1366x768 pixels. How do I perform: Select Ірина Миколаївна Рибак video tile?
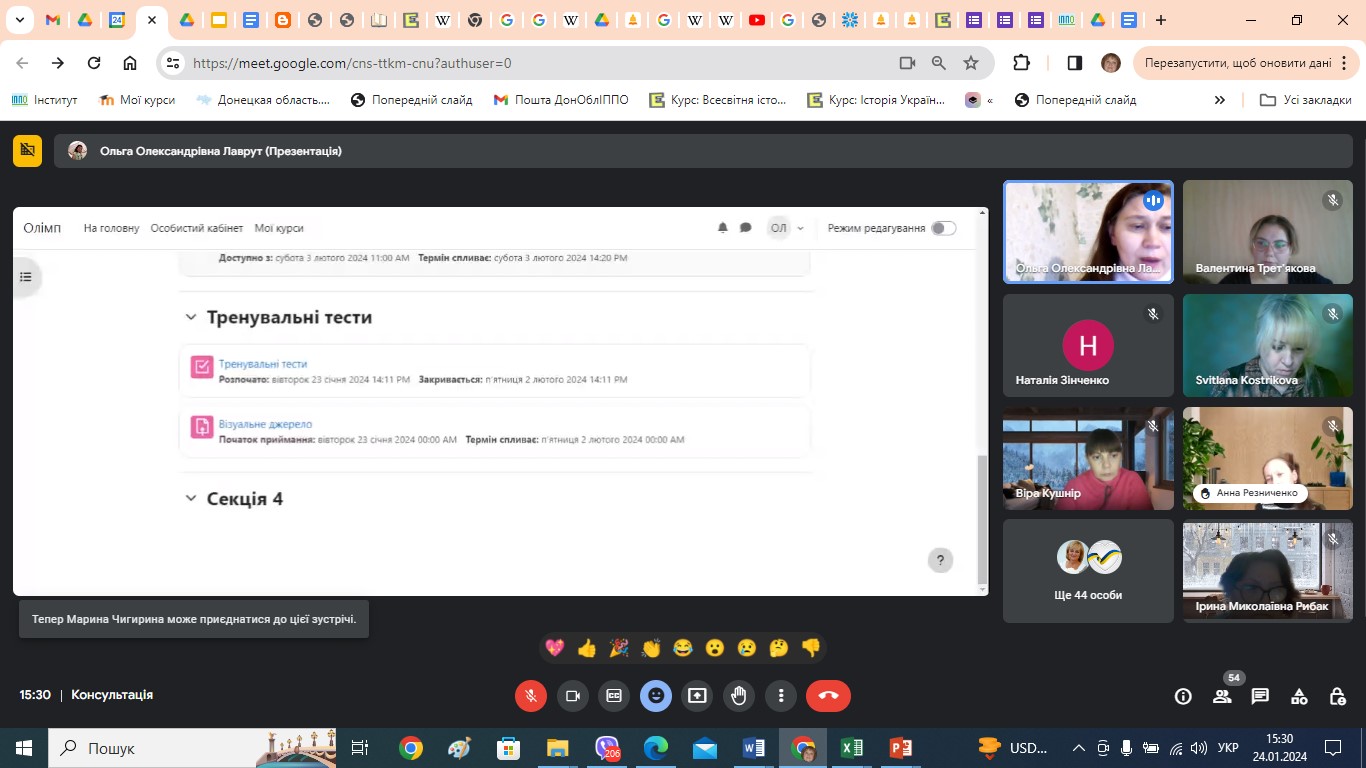(1268, 570)
